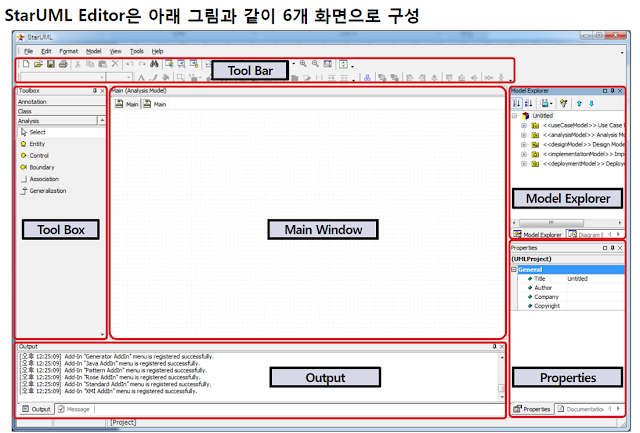This screenshot has width=640, height=433.
Task: Click the Redo arrow icon
Action: tap(142, 64)
